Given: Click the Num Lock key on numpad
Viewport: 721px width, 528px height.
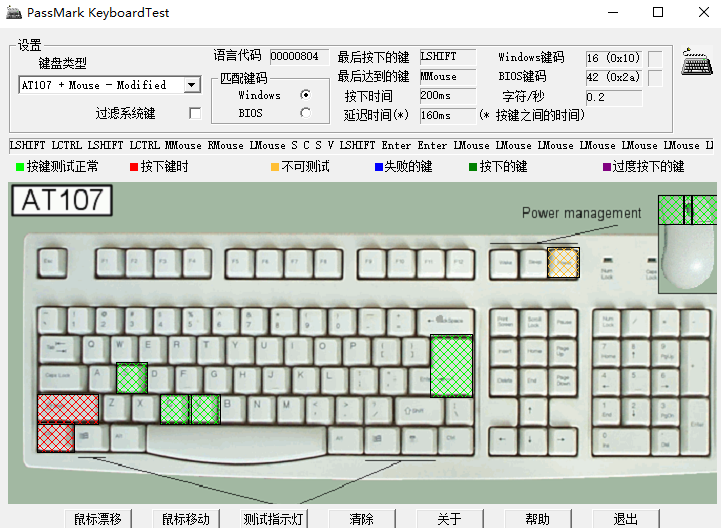Looking at the screenshot, I should pyautogui.click(x=607, y=322).
